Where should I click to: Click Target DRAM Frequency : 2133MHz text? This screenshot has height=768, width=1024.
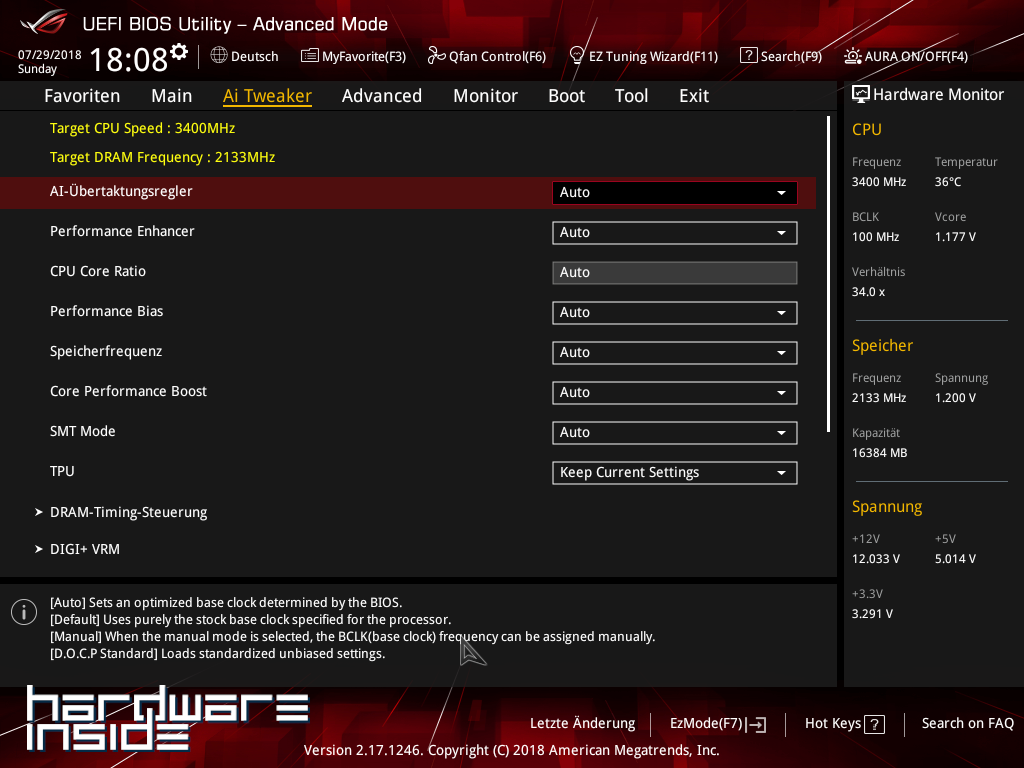click(x=163, y=157)
